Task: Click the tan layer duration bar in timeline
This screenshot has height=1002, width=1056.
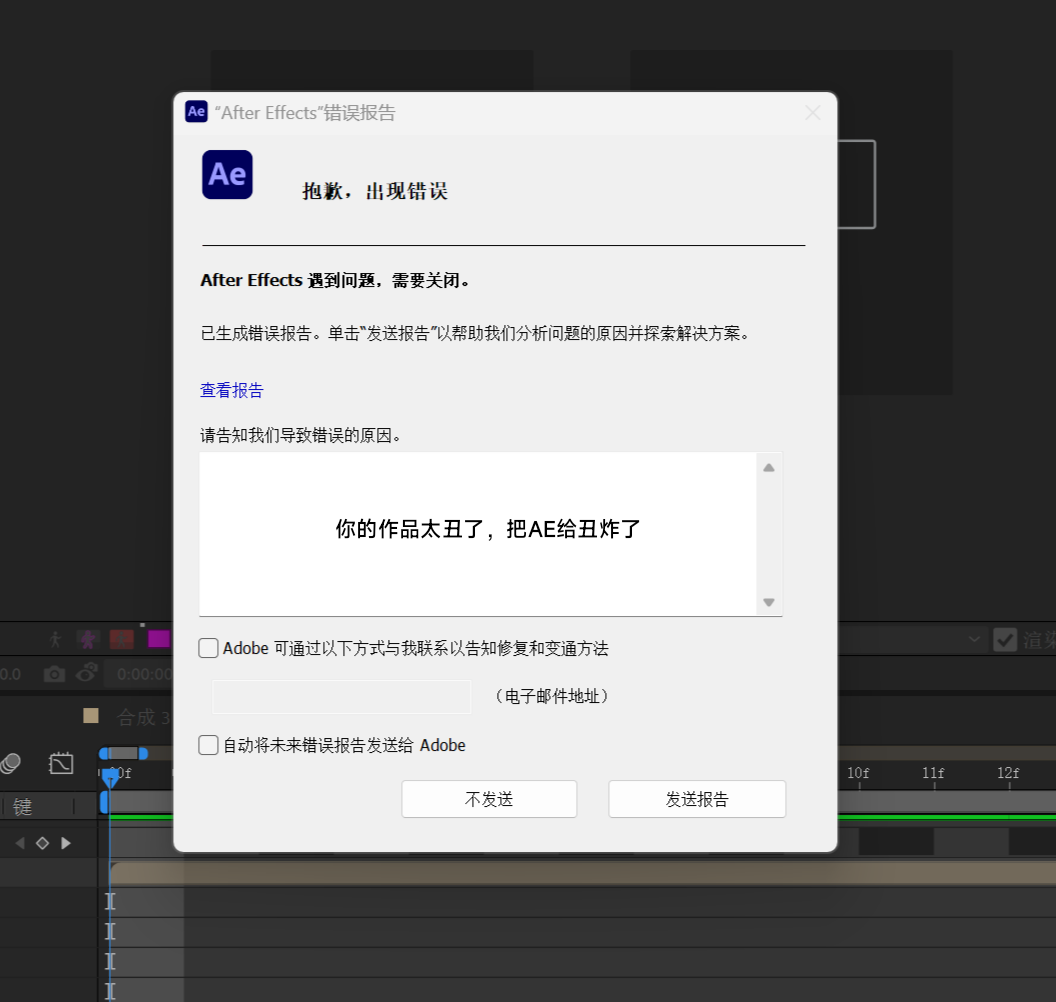Action: coord(583,873)
